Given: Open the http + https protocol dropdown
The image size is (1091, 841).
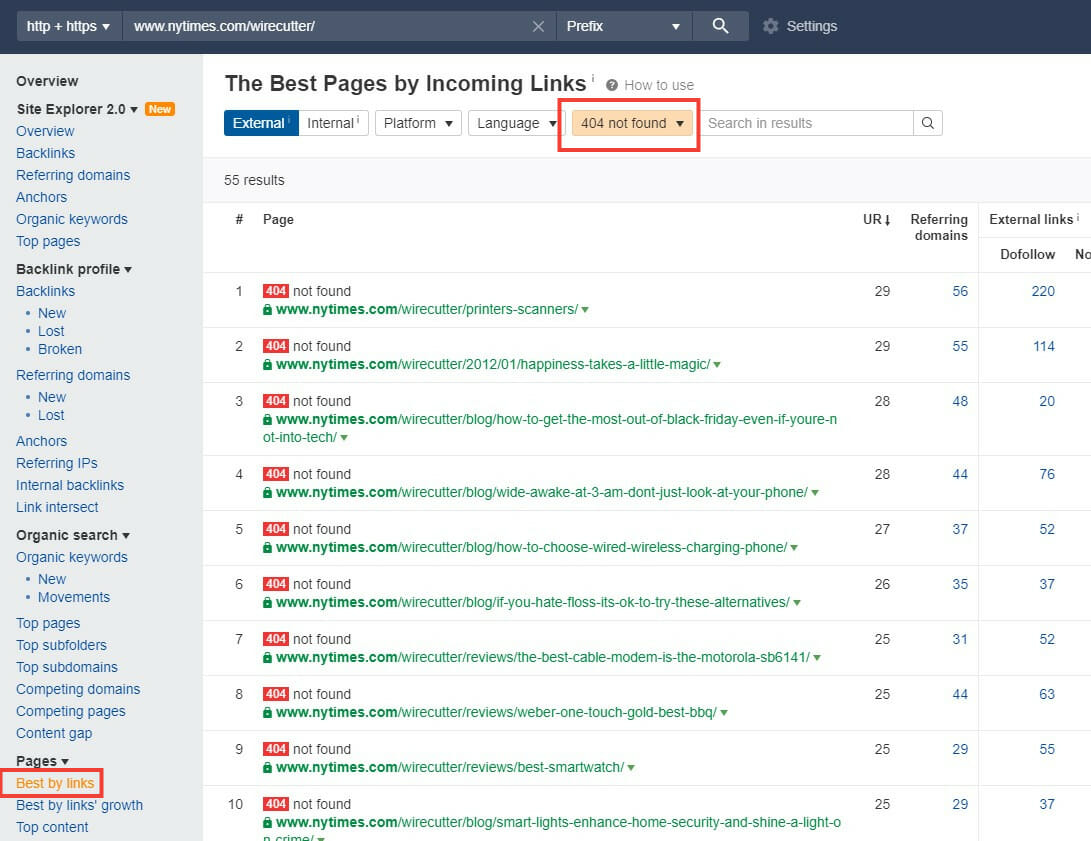Looking at the screenshot, I should pos(68,26).
